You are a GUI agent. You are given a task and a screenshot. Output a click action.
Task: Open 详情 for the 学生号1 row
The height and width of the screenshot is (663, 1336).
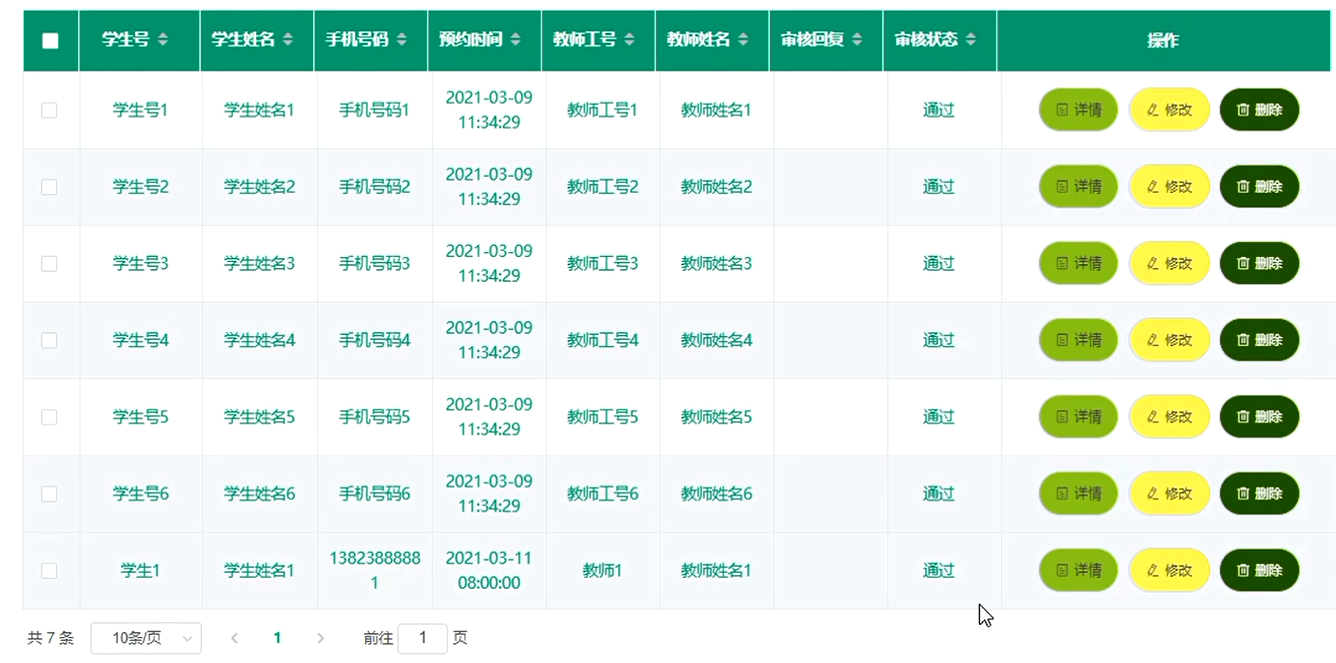(1079, 110)
